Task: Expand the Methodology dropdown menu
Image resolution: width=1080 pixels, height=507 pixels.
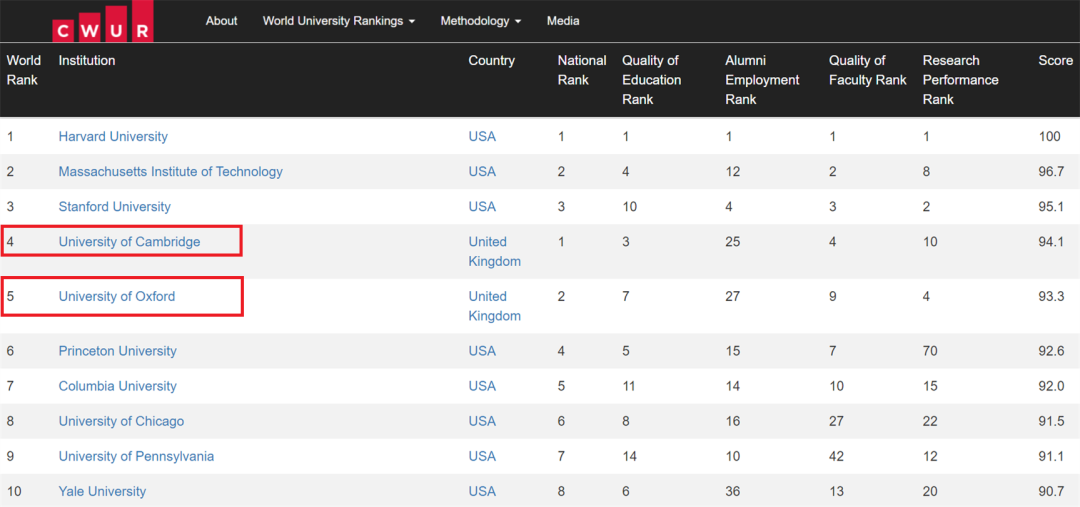Action: click(x=480, y=21)
